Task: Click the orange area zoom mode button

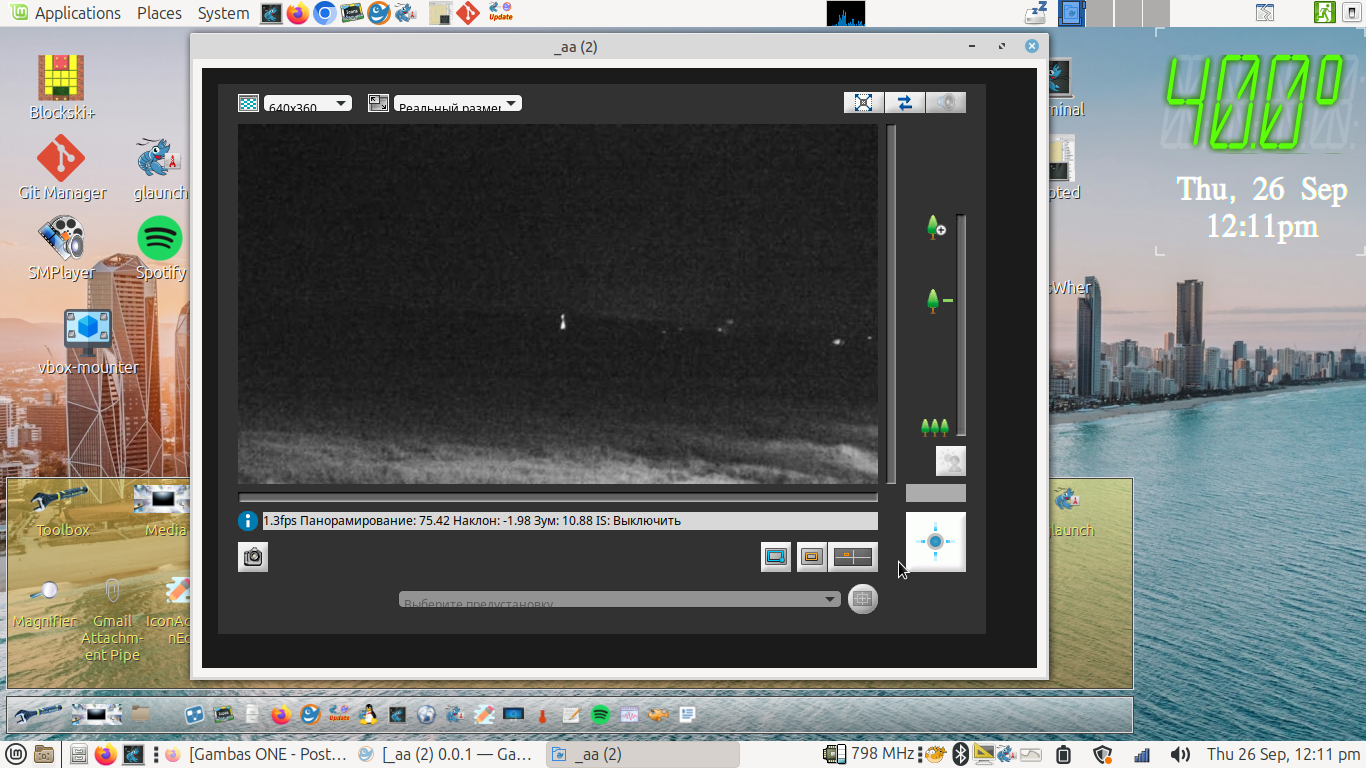Action: [x=812, y=557]
